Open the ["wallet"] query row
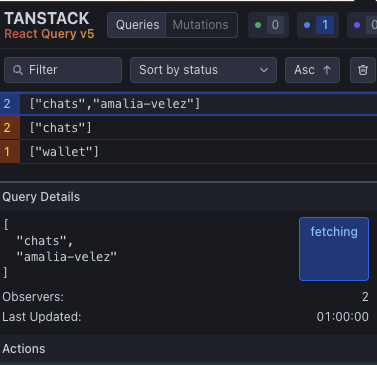This screenshot has width=377, height=365. (188, 152)
